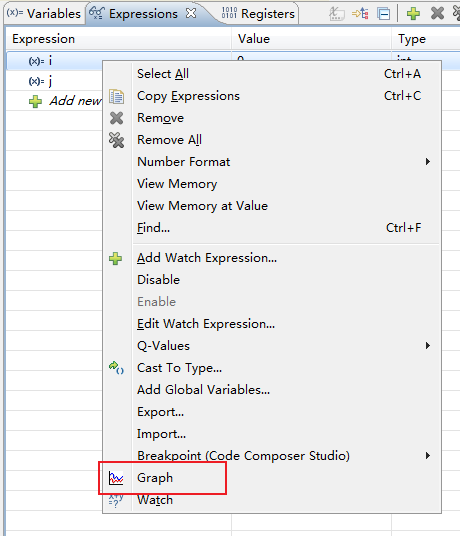The image size is (460, 536).
Task: Choose View Memory menu entry
Action: click(272, 184)
